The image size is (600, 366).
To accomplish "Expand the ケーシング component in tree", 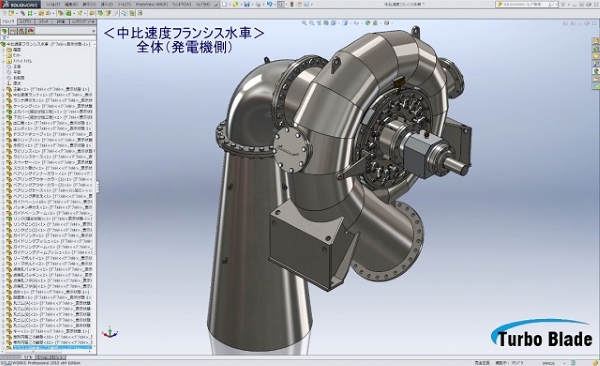I will [x=3, y=106].
